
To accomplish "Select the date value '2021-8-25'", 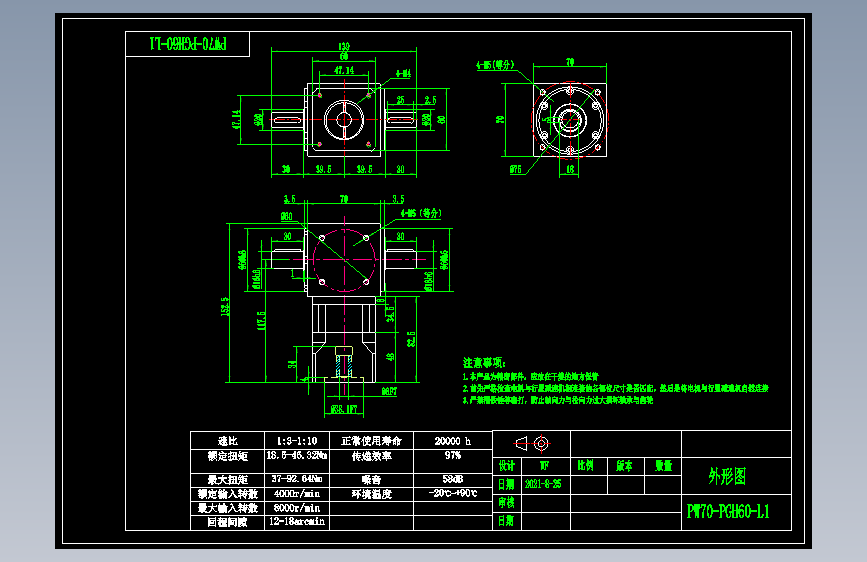I will coord(543,484).
